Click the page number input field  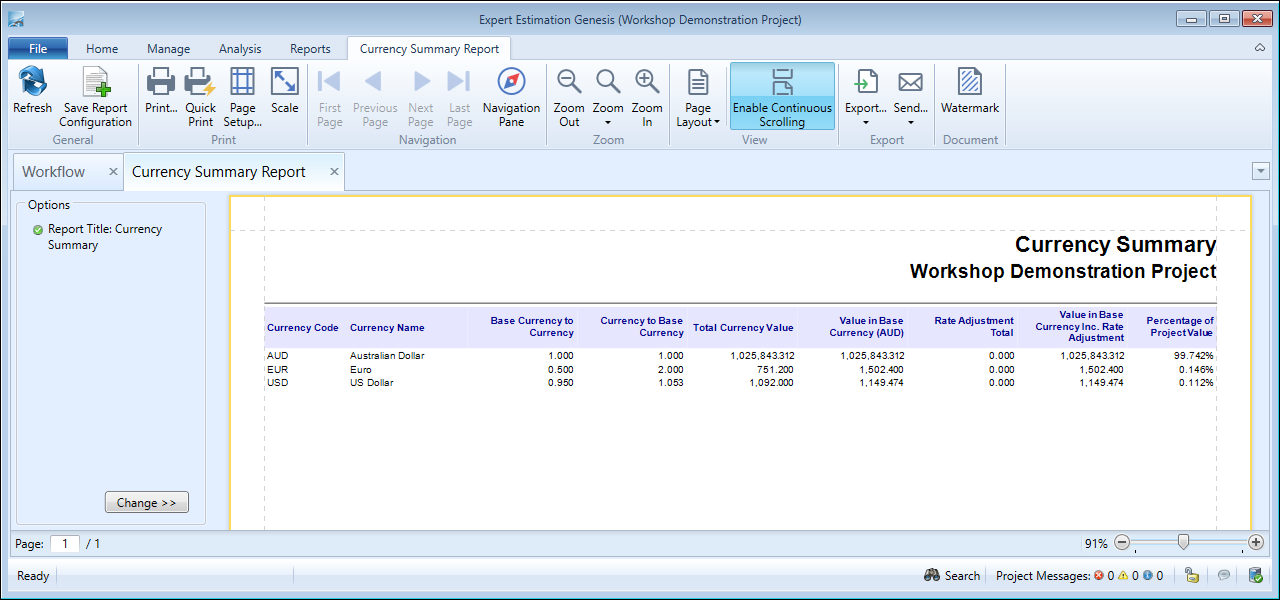(x=65, y=544)
